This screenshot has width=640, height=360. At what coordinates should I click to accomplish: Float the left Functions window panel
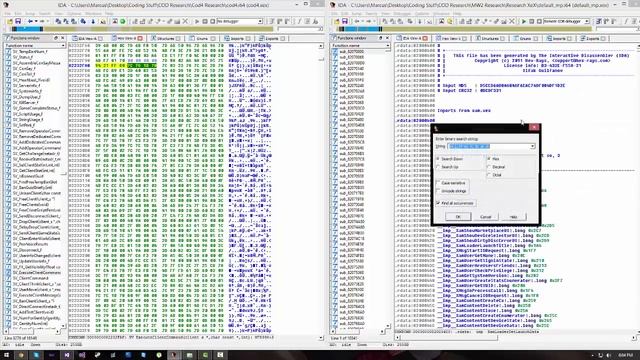[56, 38]
